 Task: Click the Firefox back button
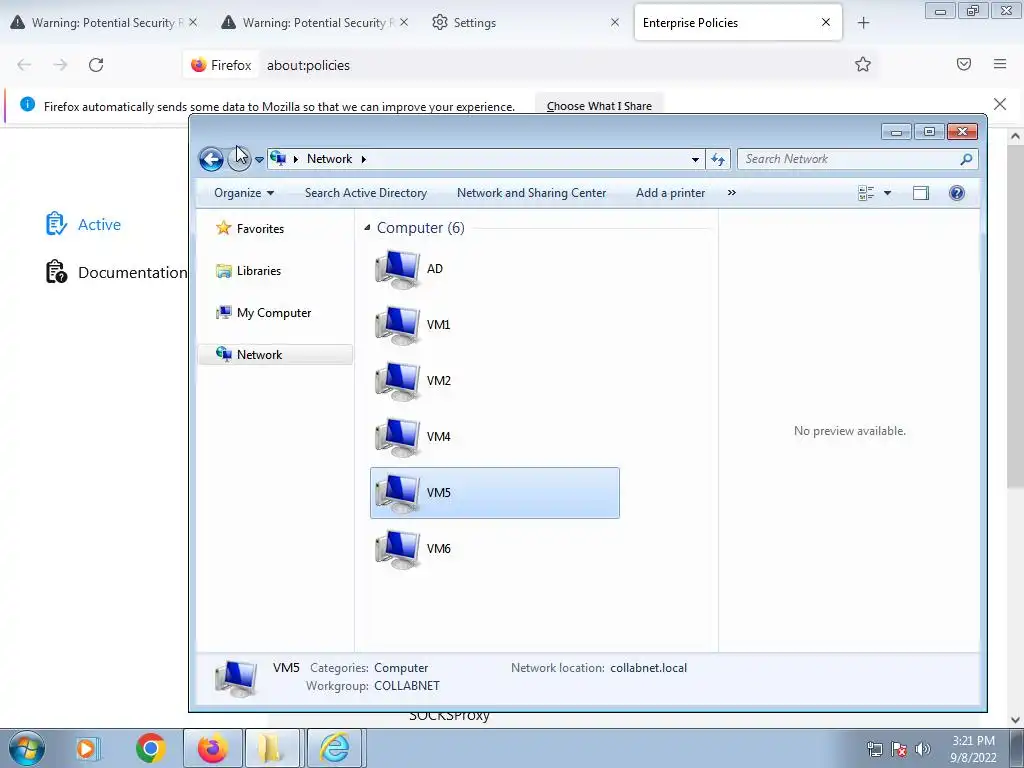[24, 65]
